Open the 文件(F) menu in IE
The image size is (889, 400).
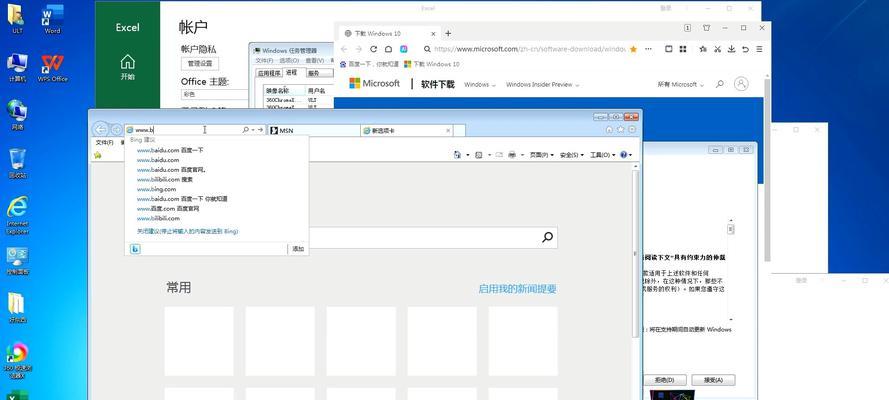[104, 143]
